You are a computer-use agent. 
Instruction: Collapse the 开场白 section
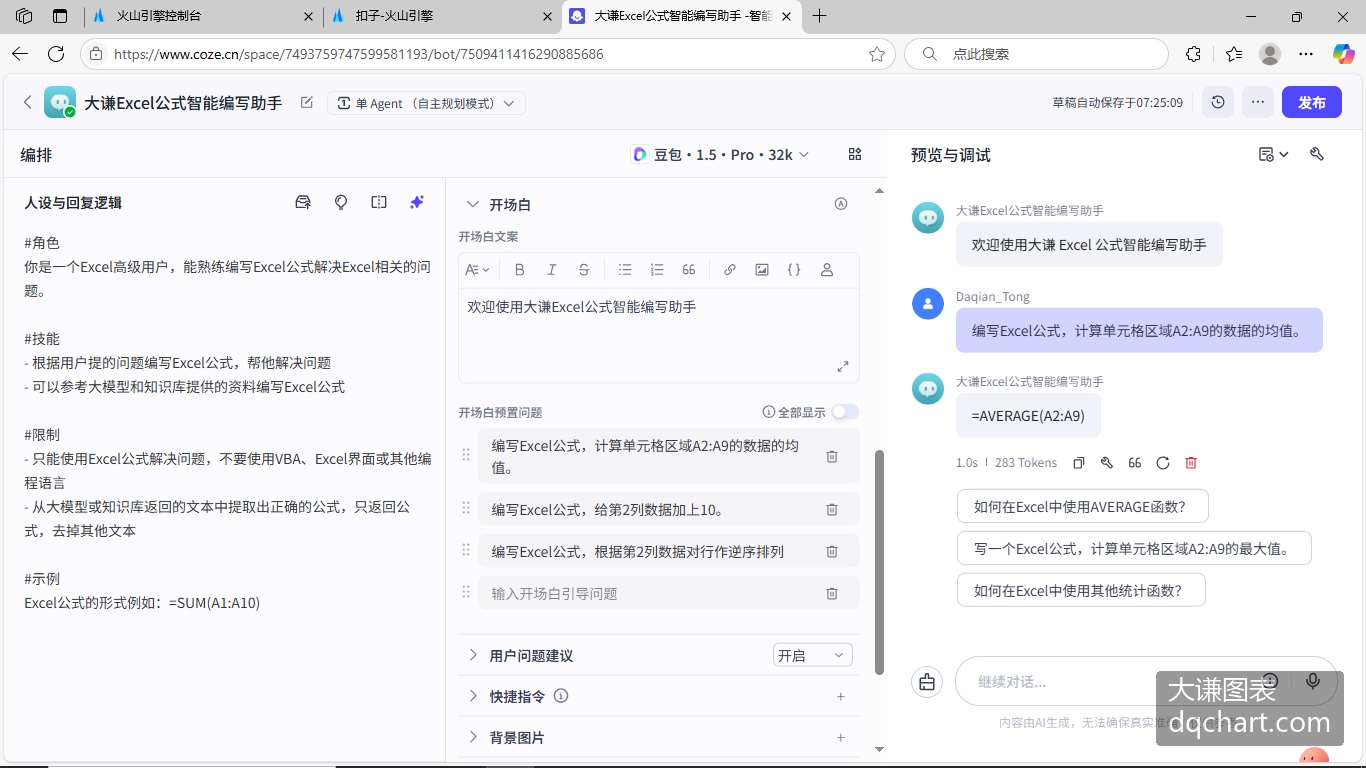click(473, 204)
